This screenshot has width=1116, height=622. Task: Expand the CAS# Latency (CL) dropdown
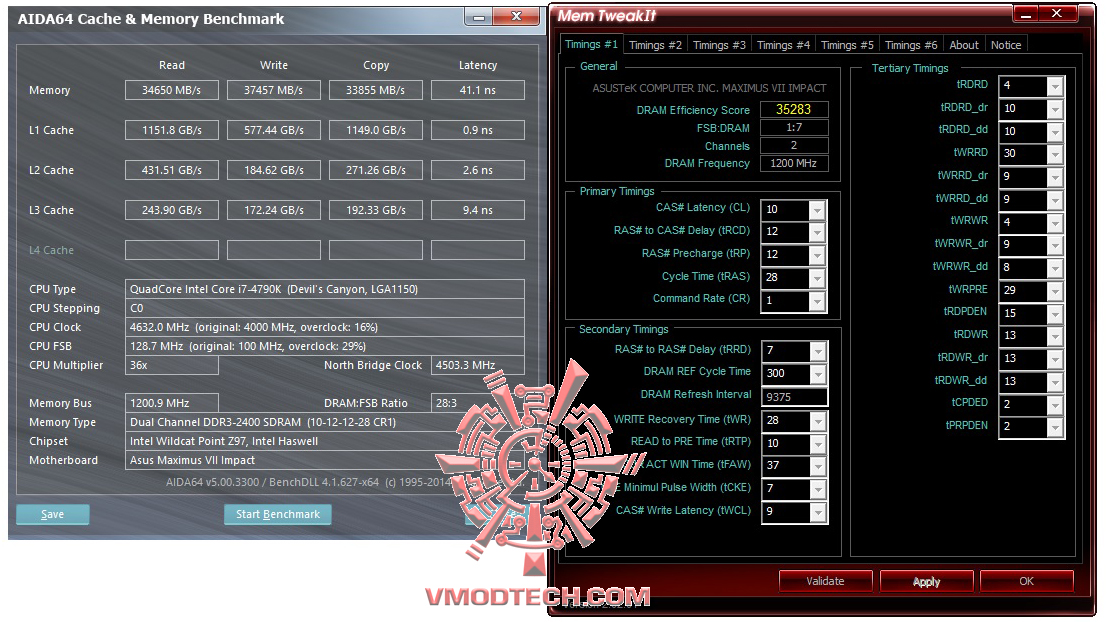[x=817, y=210]
